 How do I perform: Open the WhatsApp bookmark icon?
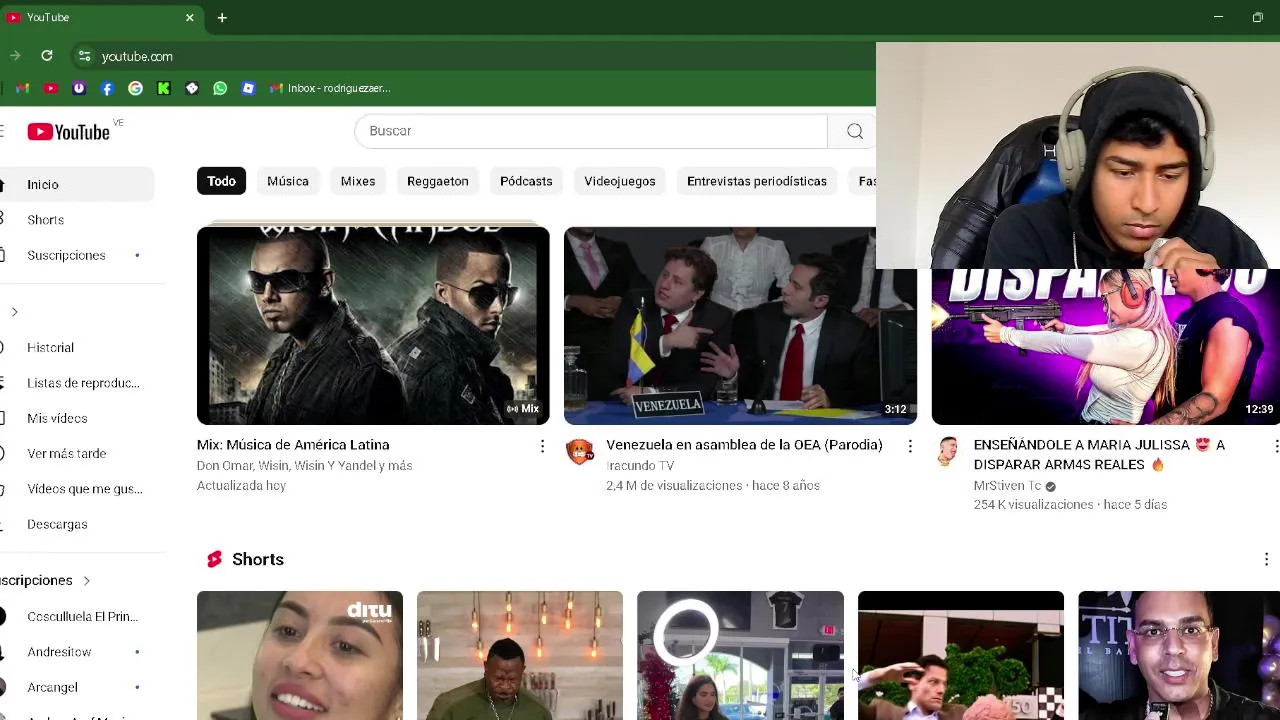(220, 88)
